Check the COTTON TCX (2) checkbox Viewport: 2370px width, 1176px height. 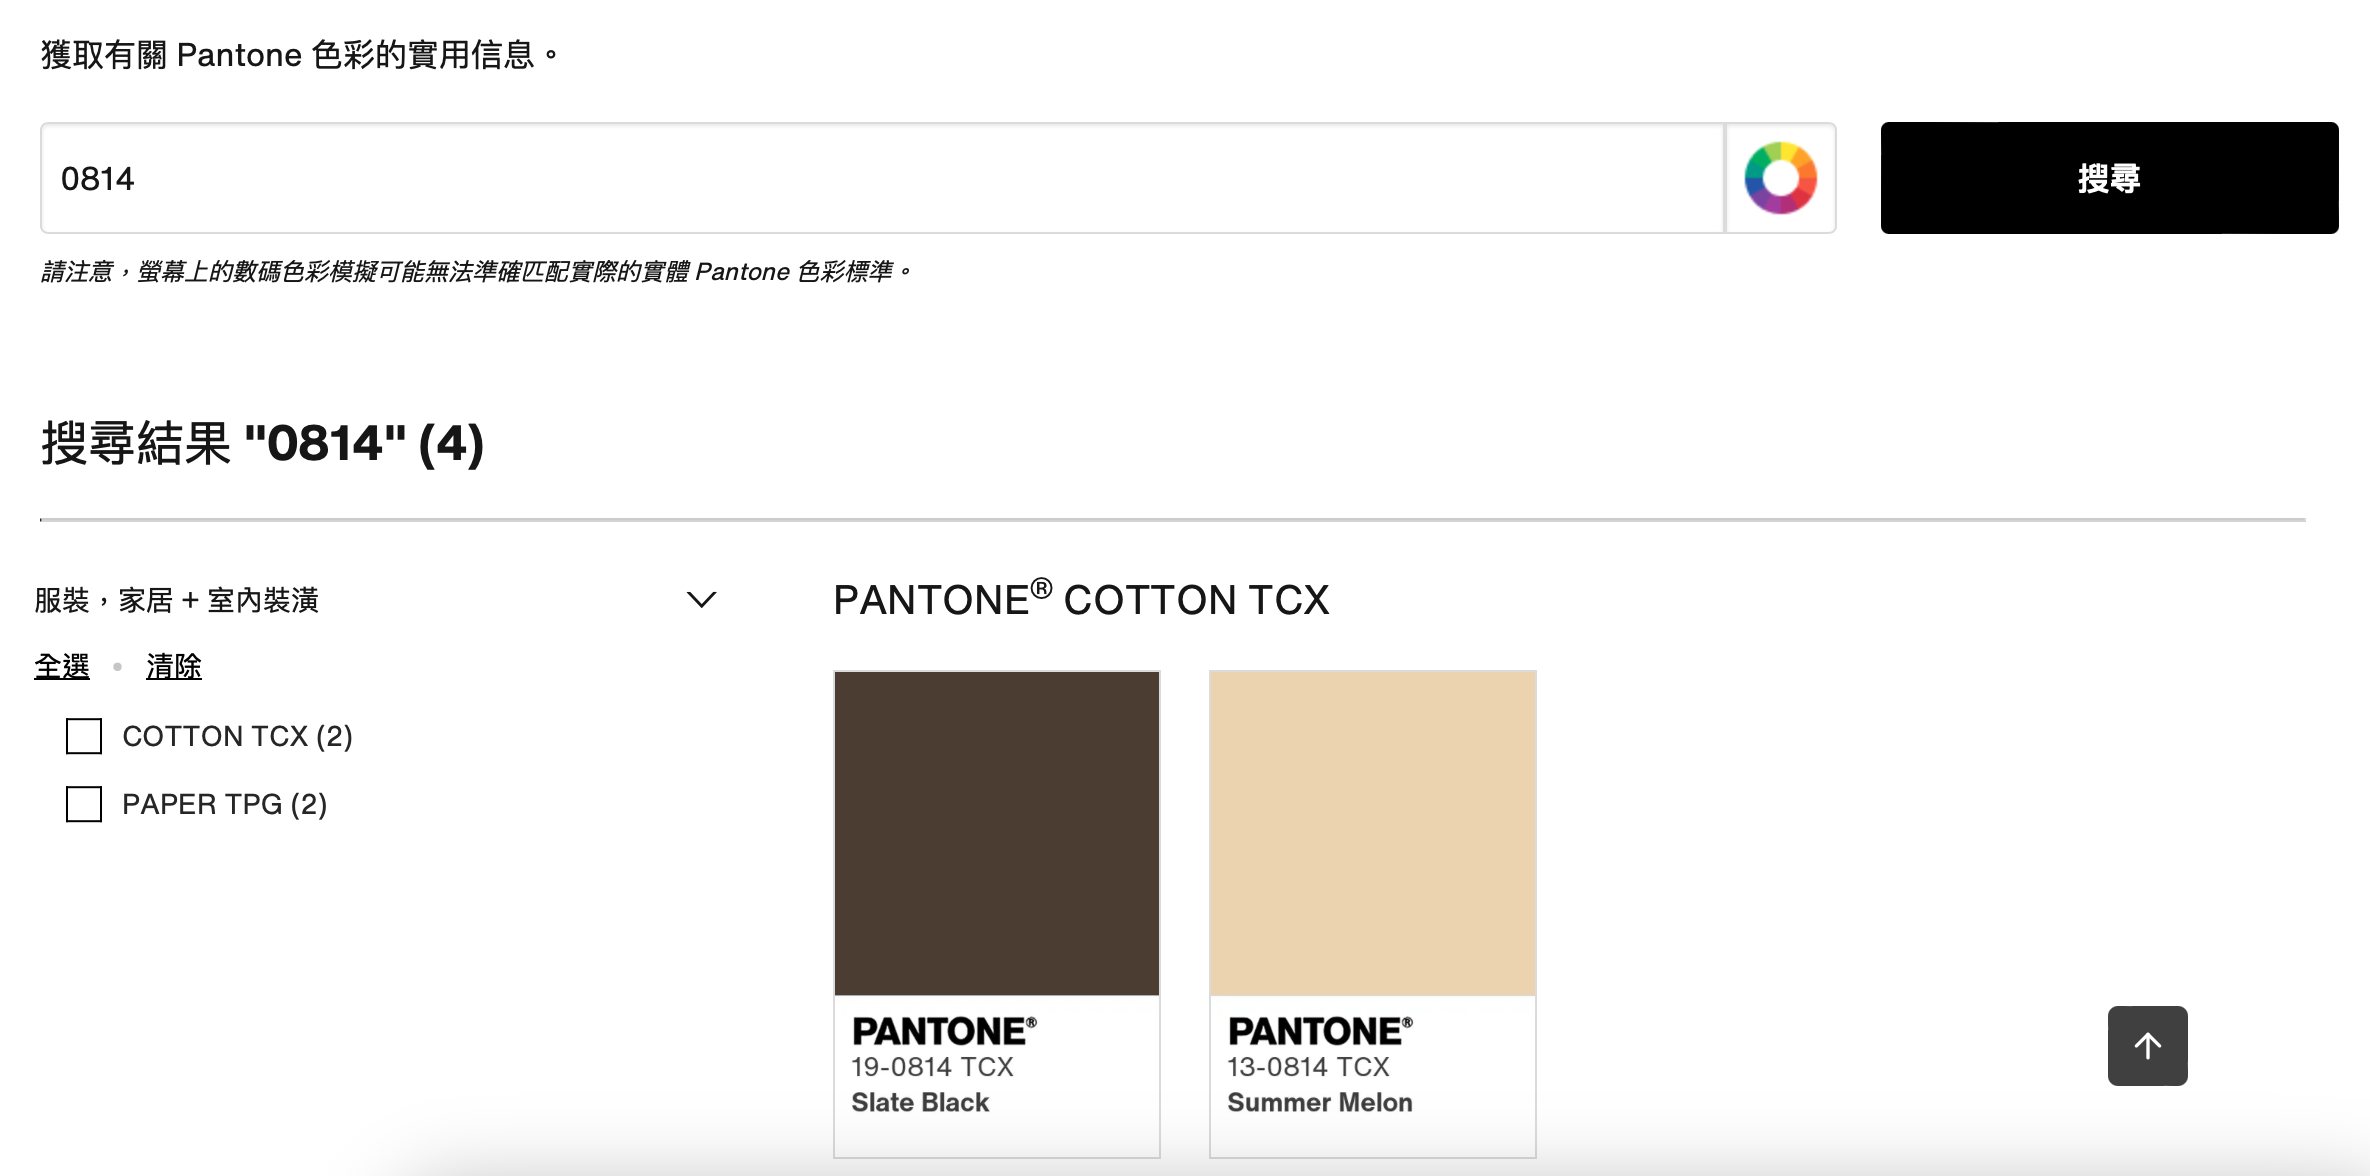(x=84, y=736)
